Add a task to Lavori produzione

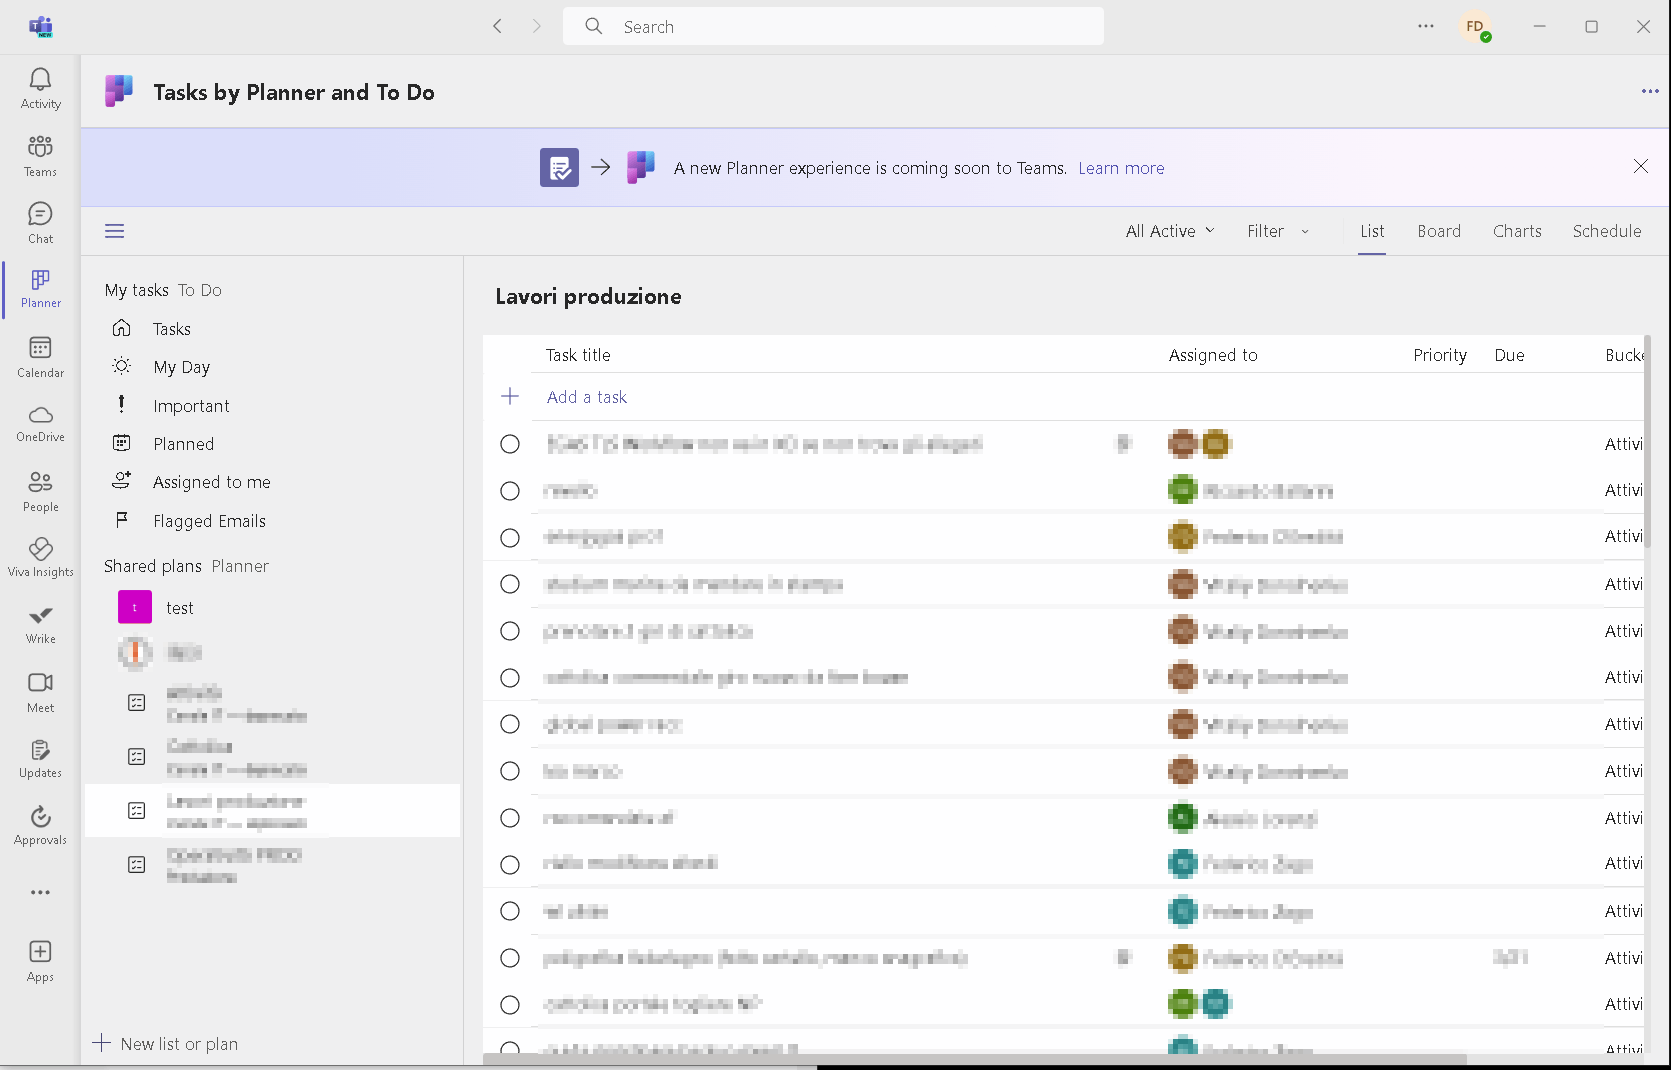click(x=587, y=397)
